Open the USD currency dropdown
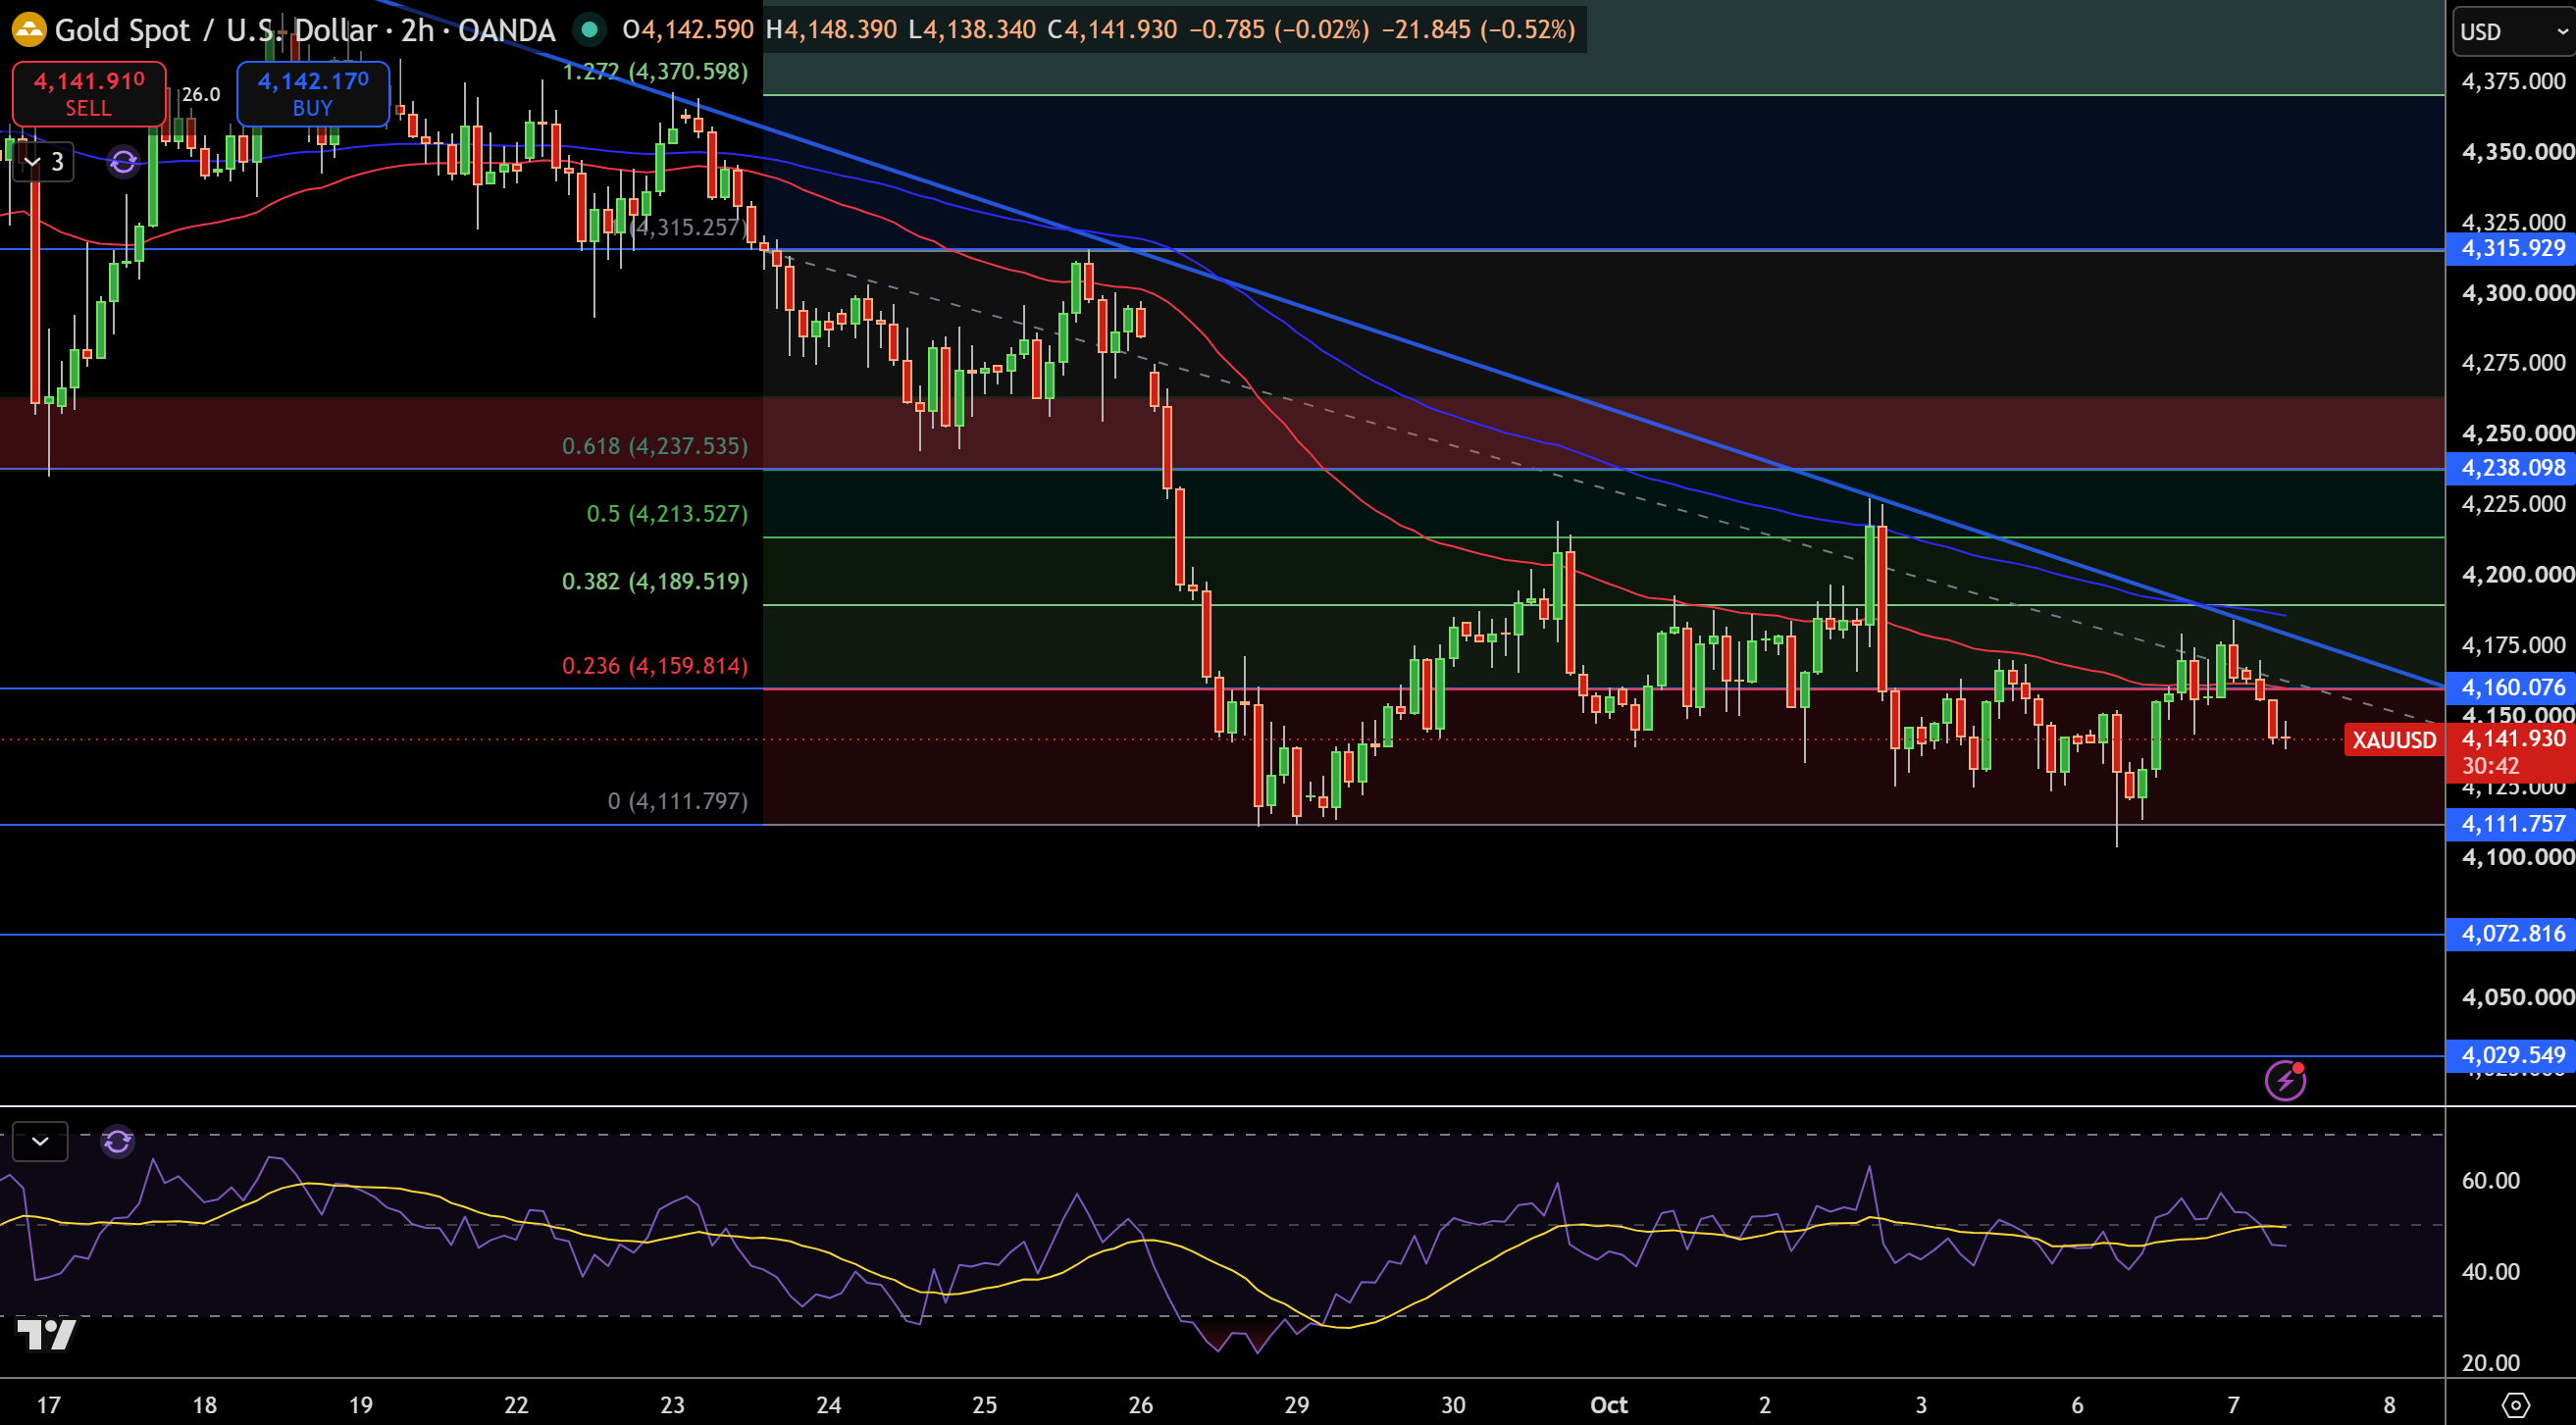2576x1425 pixels. [2514, 32]
